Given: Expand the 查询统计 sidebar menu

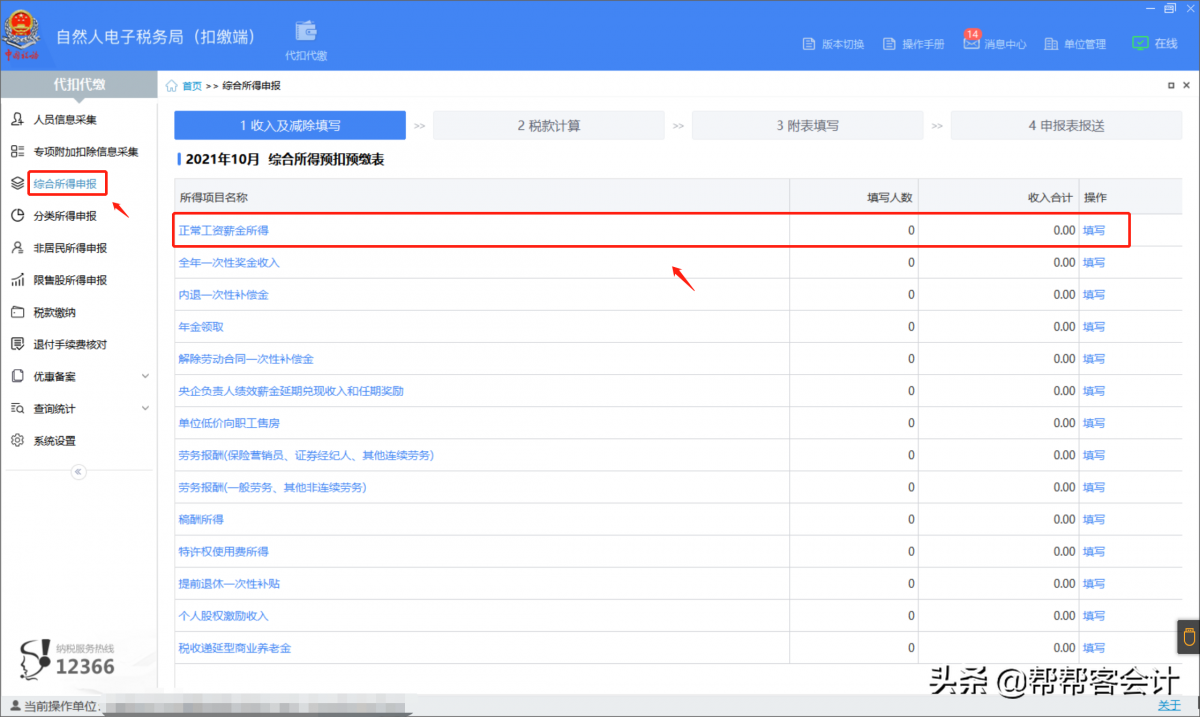Looking at the screenshot, I should pyautogui.click(x=145, y=409).
